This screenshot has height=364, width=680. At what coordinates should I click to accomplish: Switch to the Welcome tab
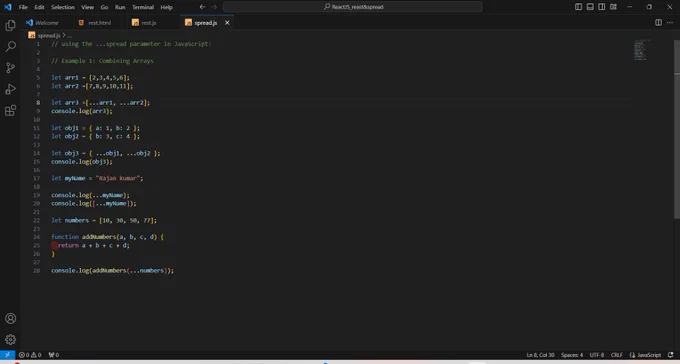(45, 23)
